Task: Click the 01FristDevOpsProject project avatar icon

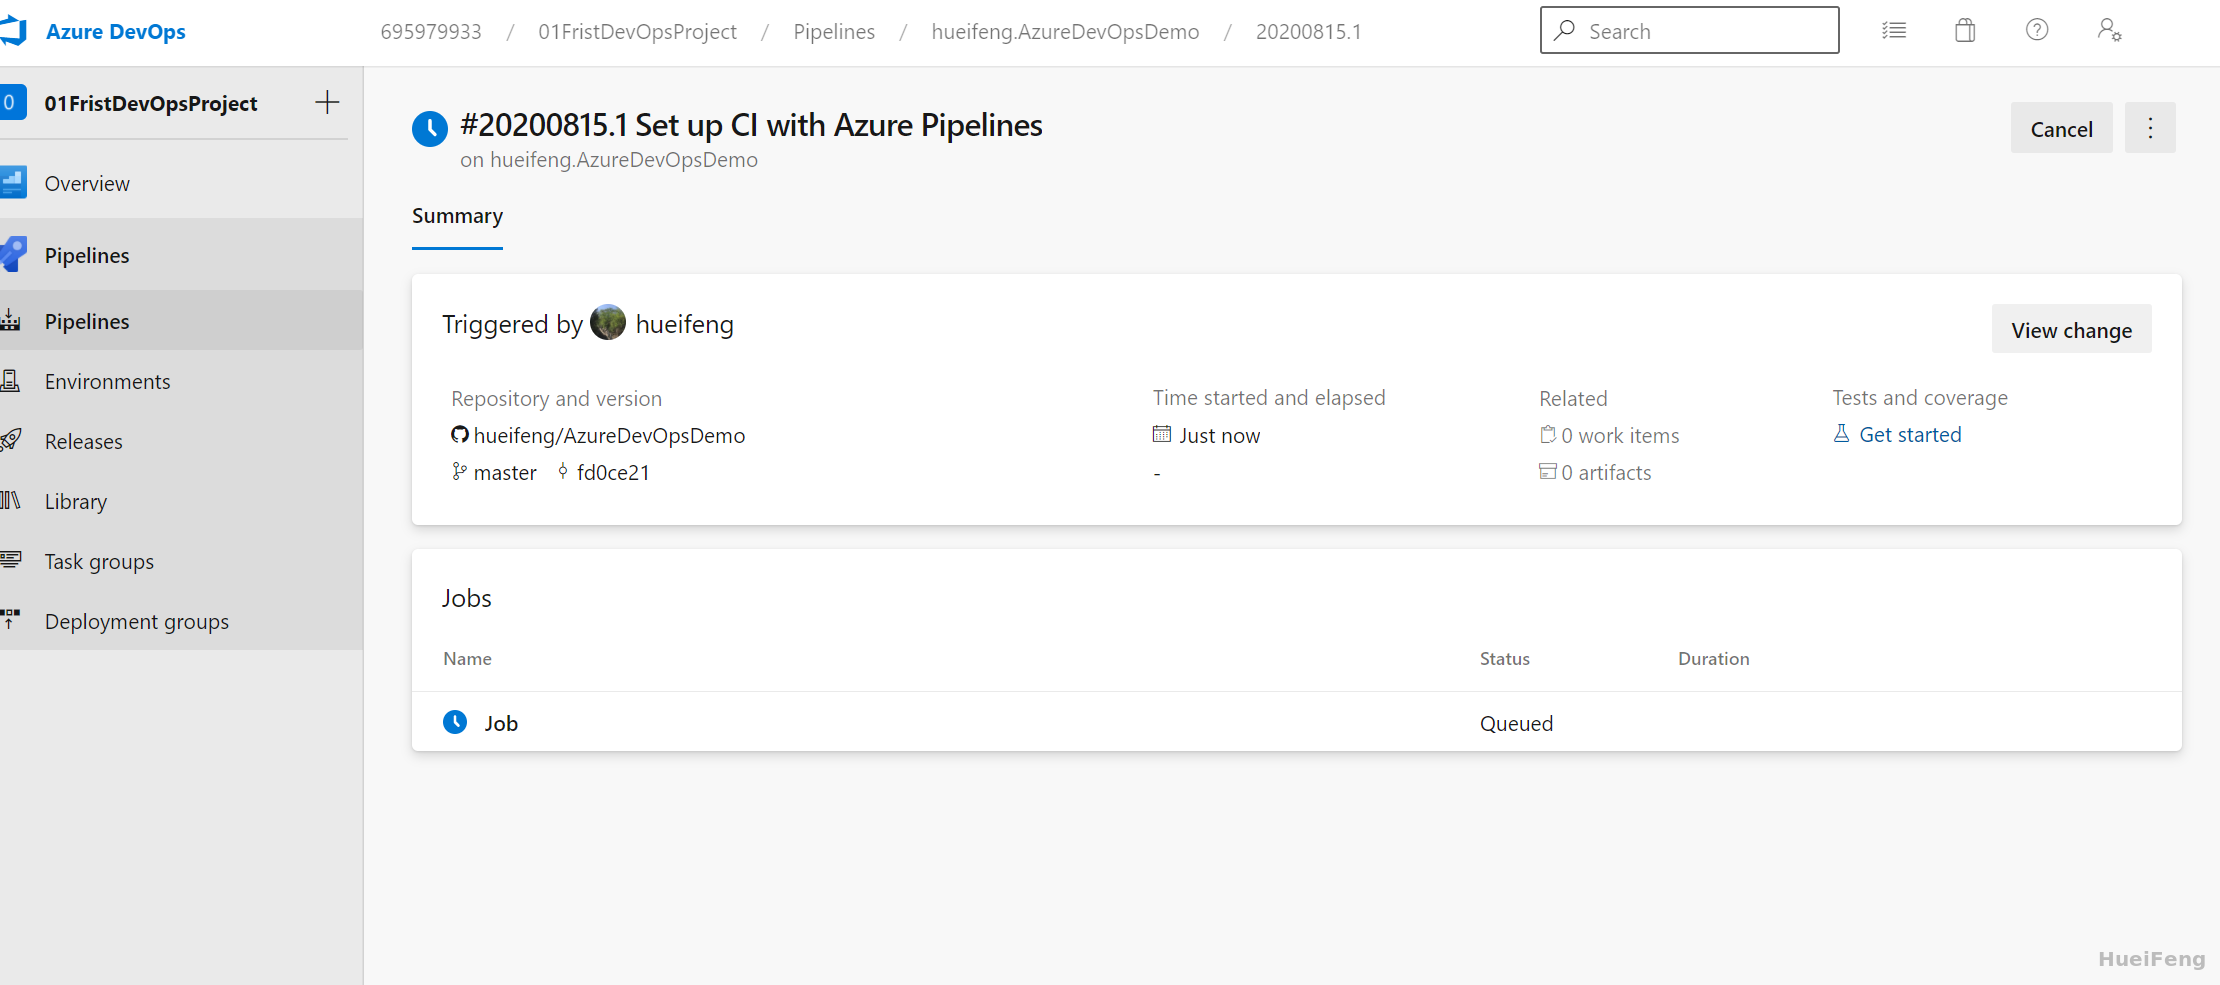Action: (12, 102)
